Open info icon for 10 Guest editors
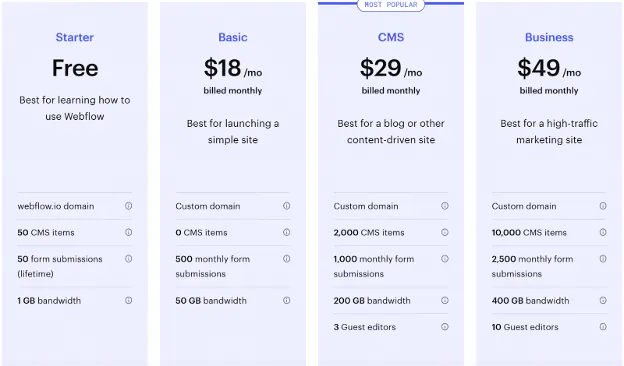 603,327
